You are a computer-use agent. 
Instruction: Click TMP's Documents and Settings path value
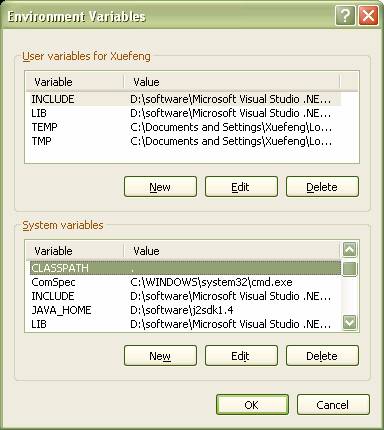[x=231, y=141]
